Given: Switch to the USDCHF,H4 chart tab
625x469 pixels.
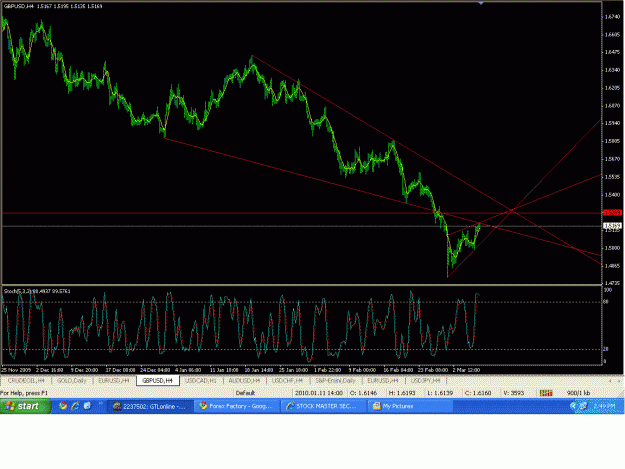Looking at the screenshot, I should [x=287, y=381].
